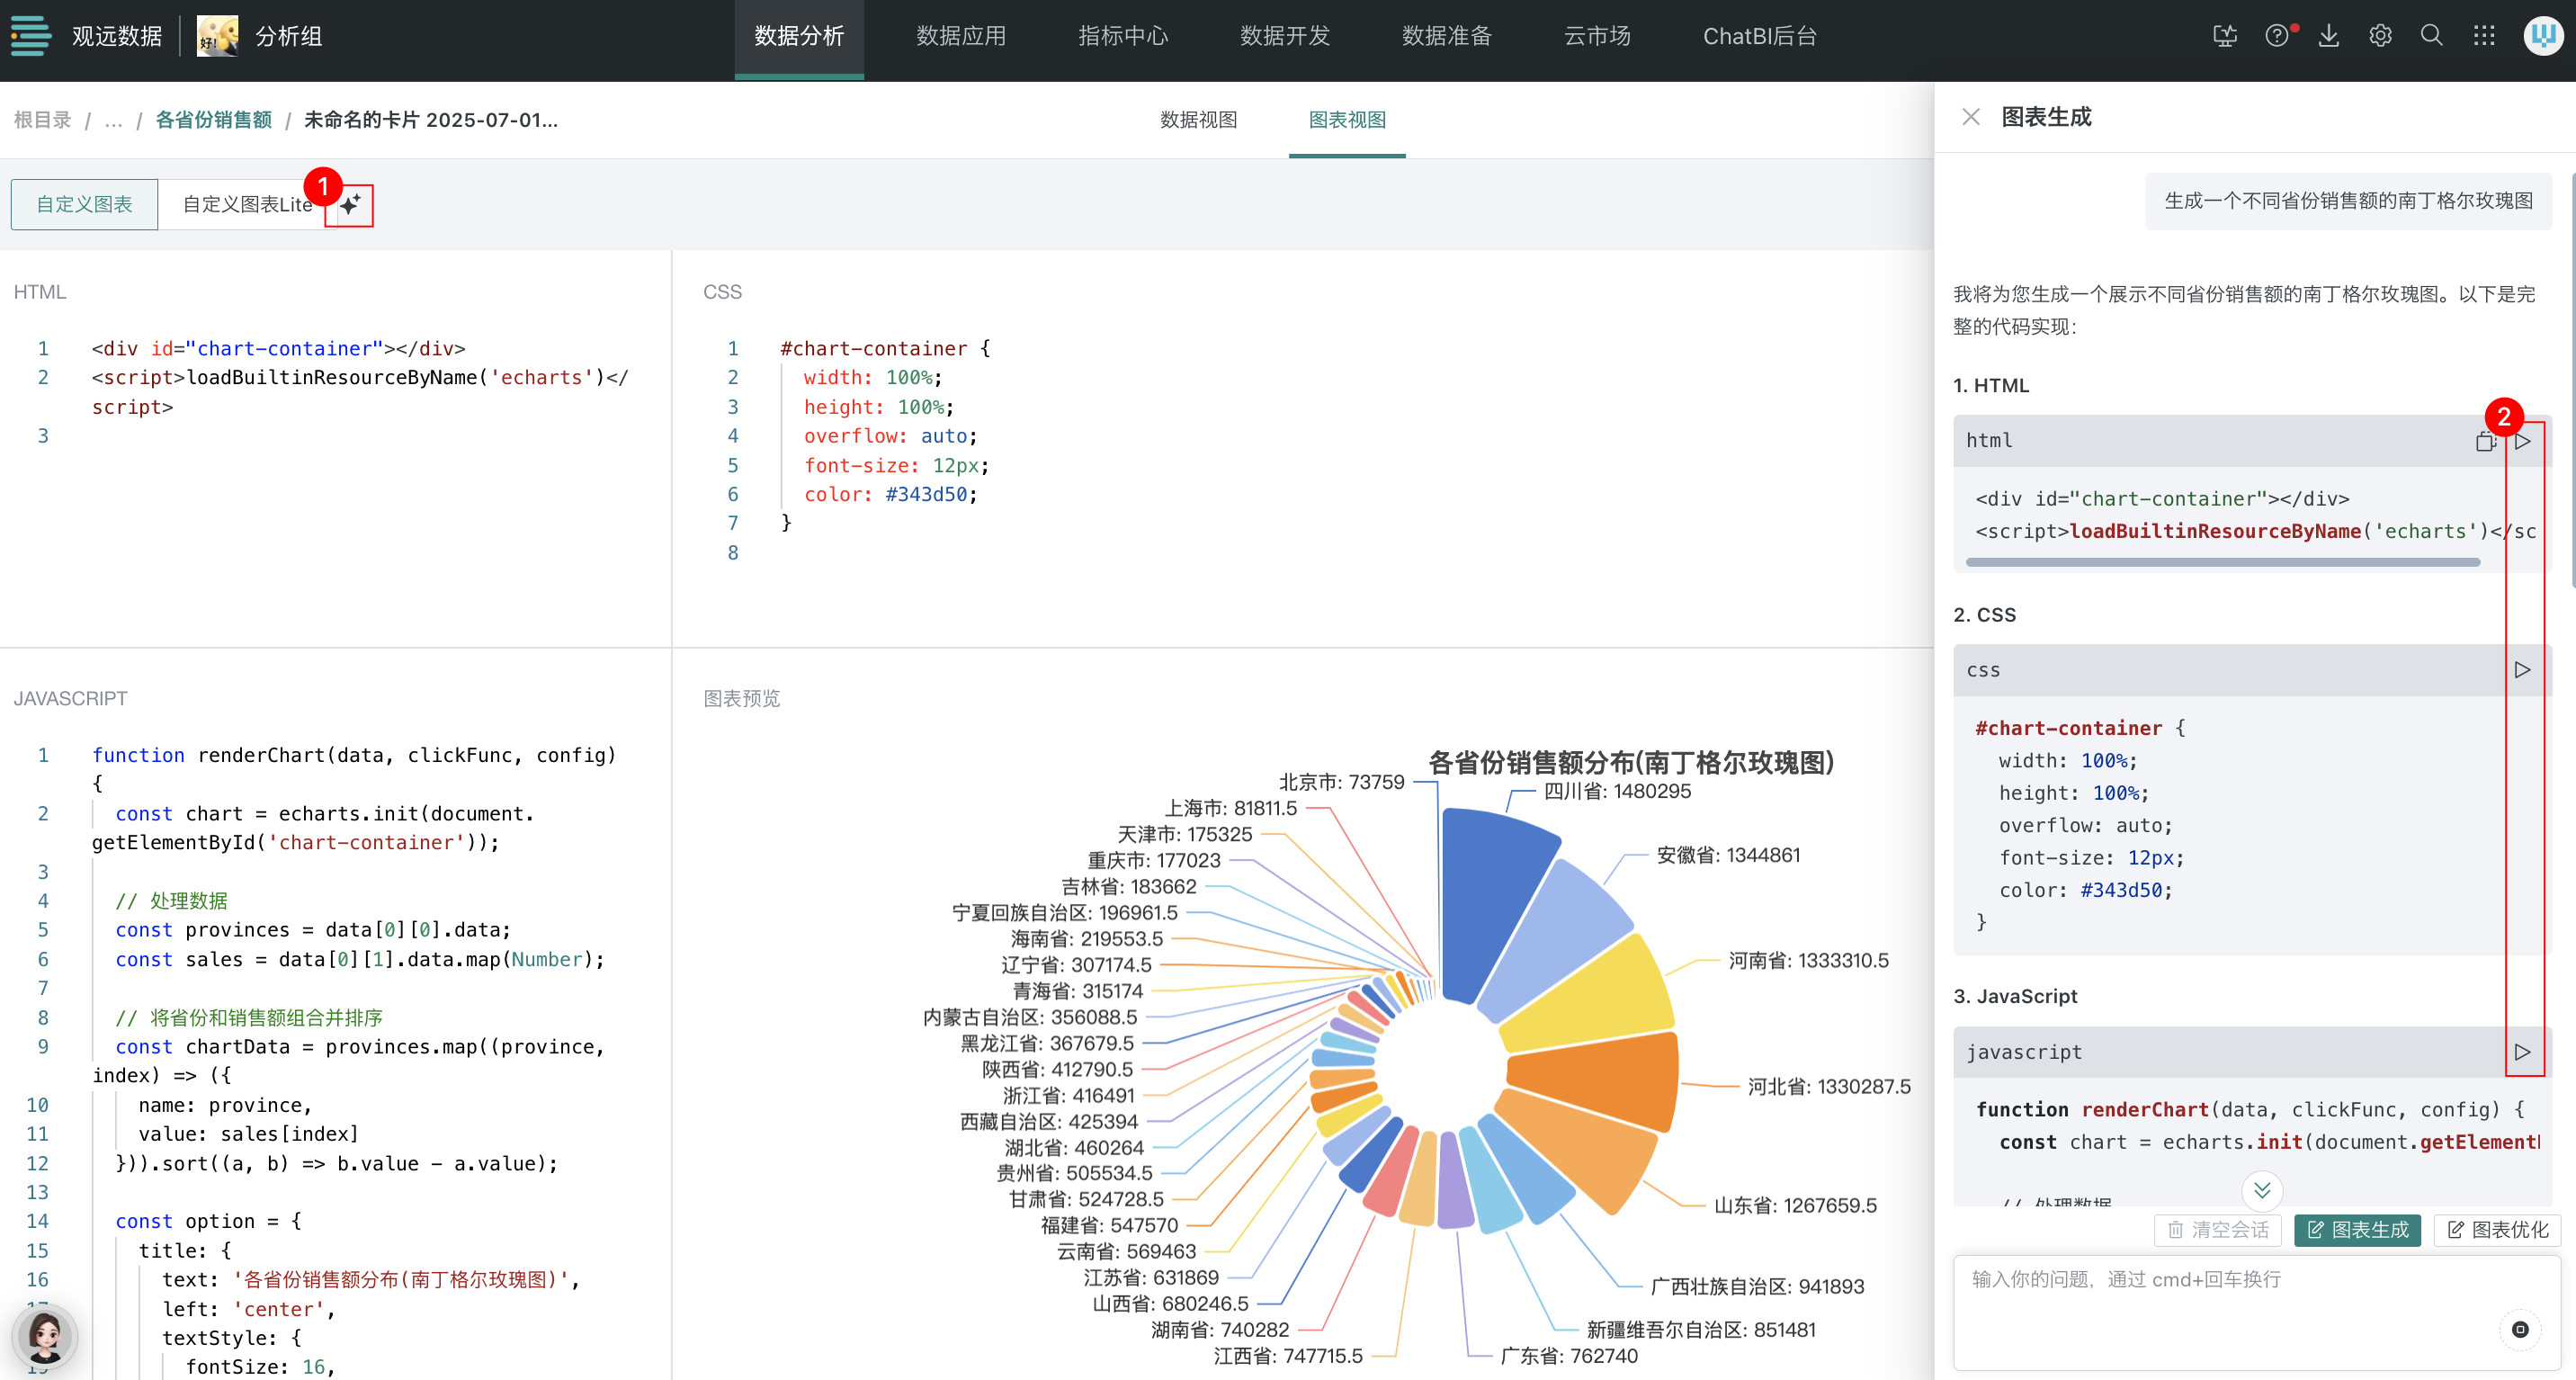Click the search magnifier icon

2432,36
